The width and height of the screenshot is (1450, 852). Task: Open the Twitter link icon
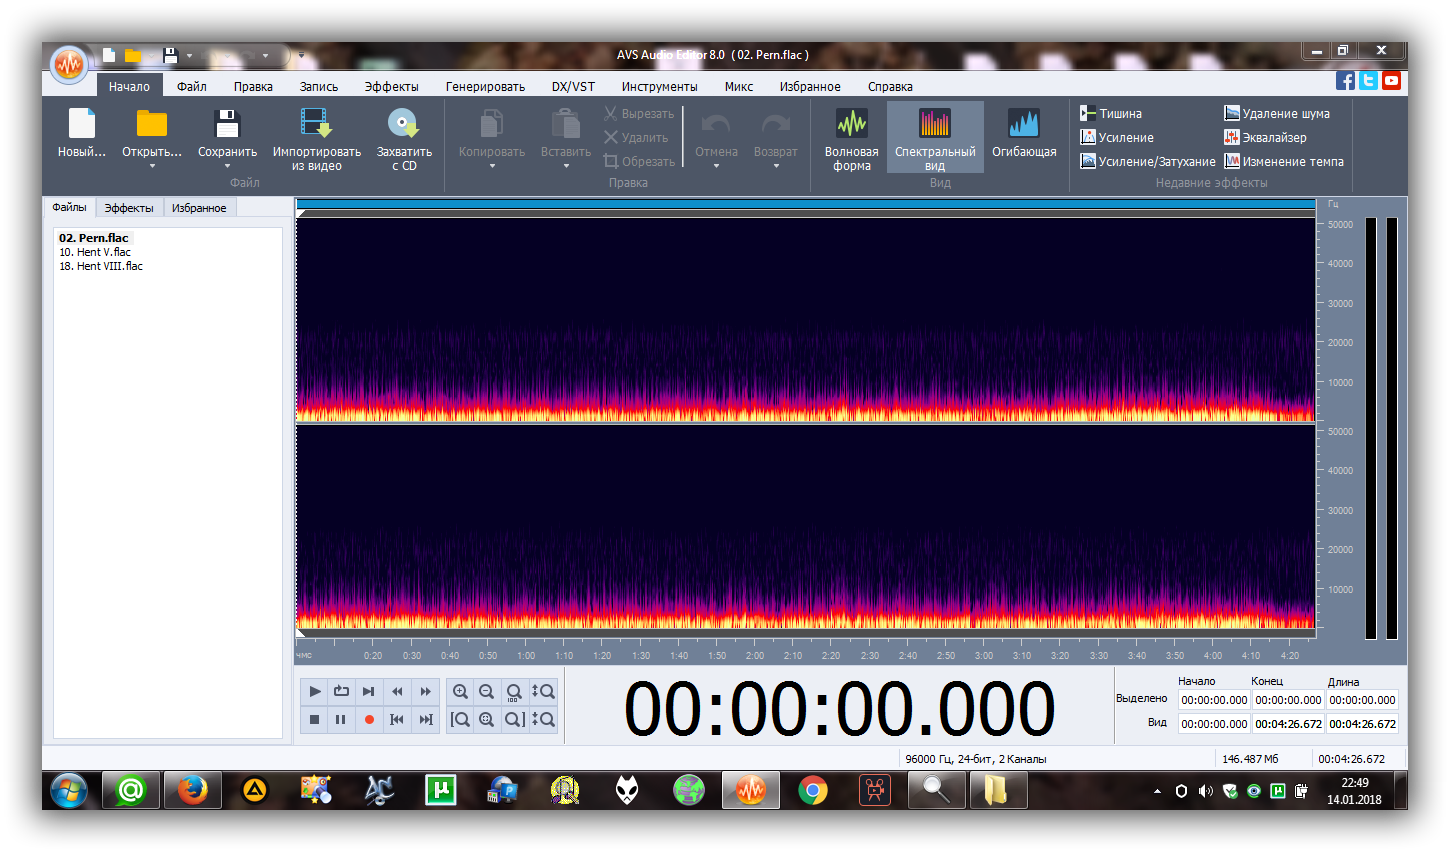coord(1369,81)
